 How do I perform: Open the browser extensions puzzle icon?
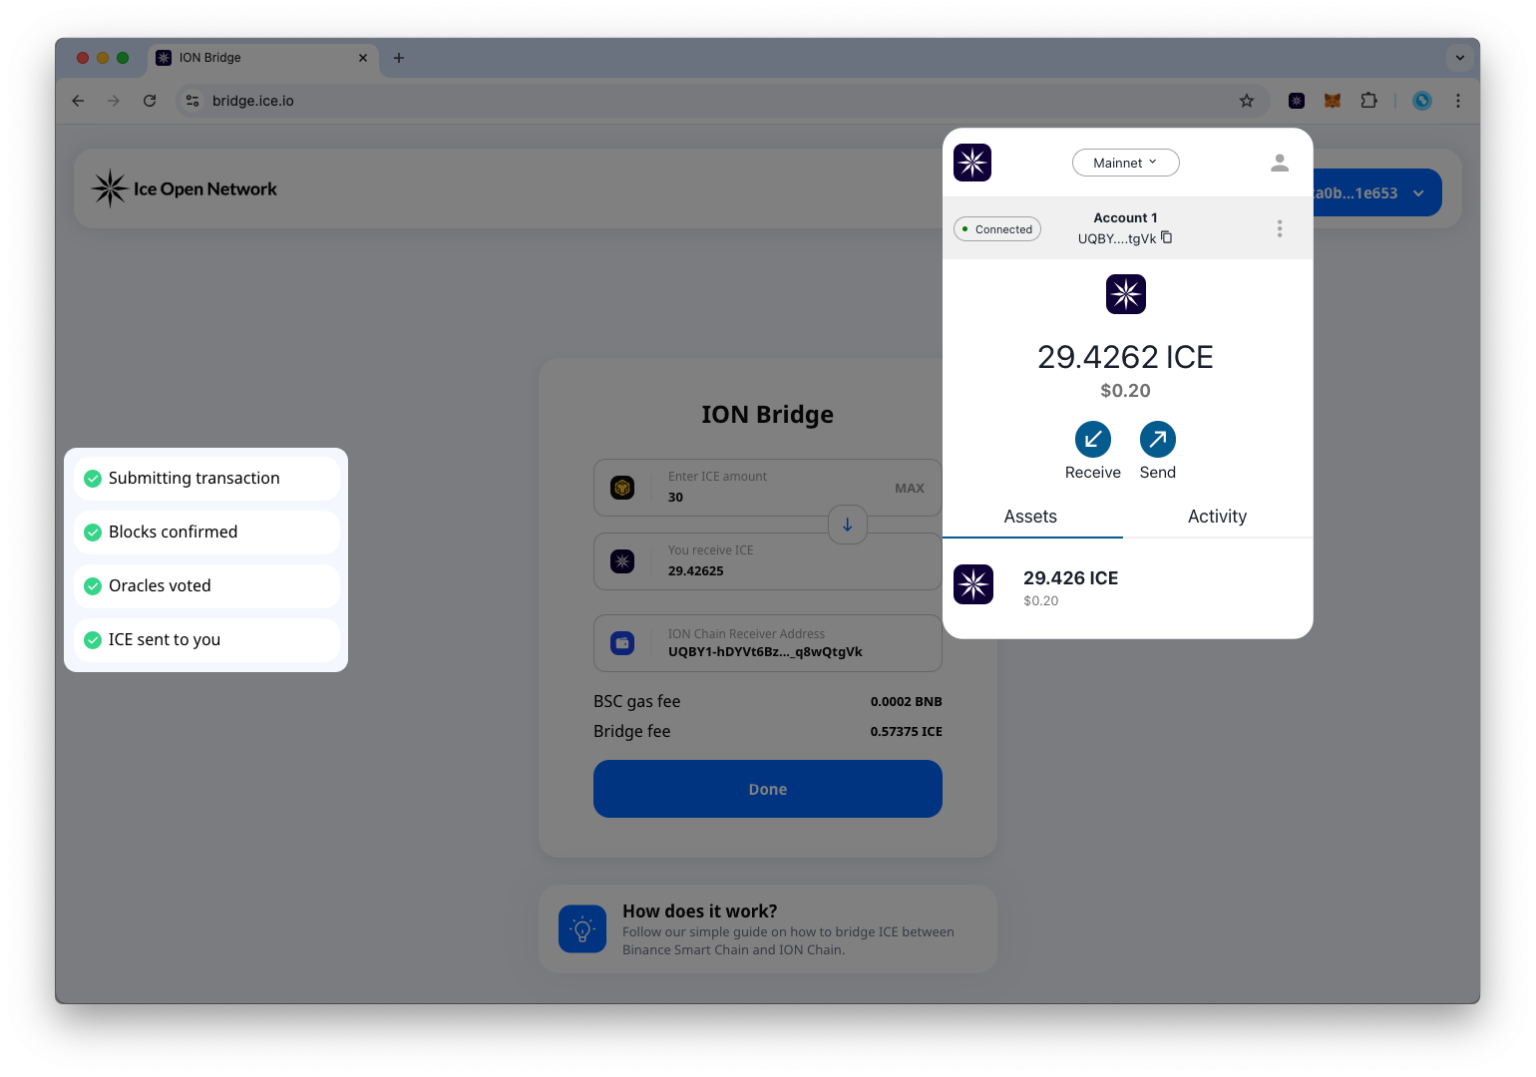[x=1369, y=100]
